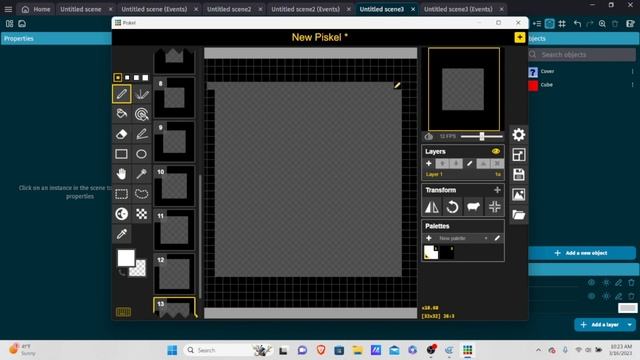Select the Color picker eyedropper tool
640x360 pixels.
[122, 234]
